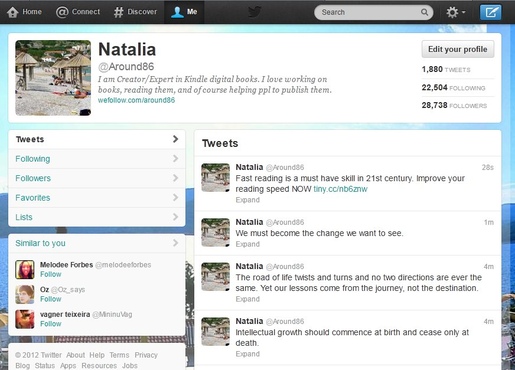Screen dimensions: 515x370
Task: Follow Melodee Forbes
Action: [x=51, y=274]
